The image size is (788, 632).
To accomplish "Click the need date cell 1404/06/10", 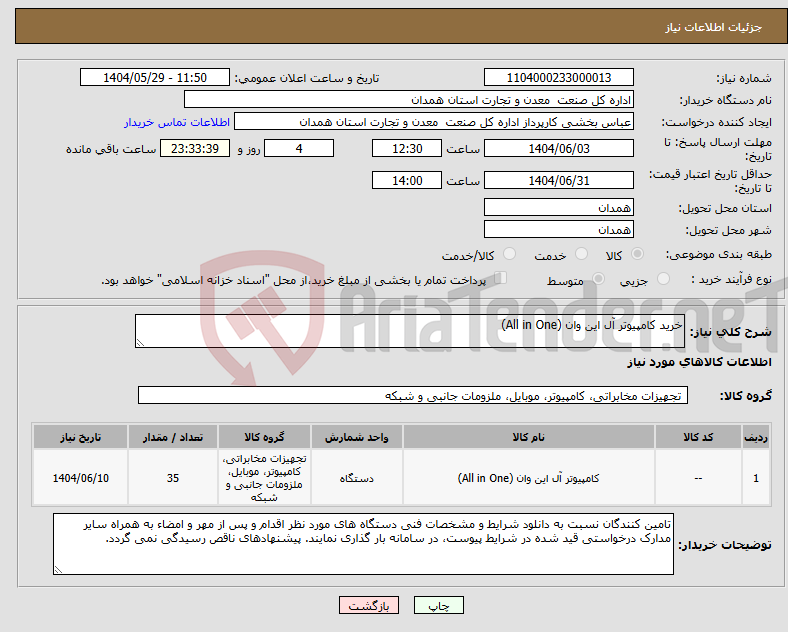I will click(80, 478).
